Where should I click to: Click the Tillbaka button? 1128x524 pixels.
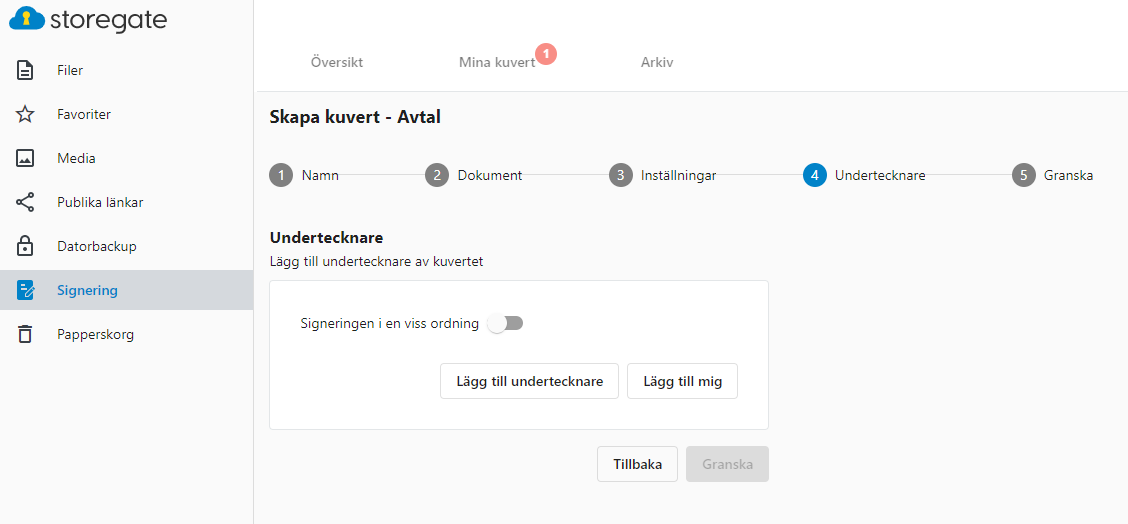pos(637,464)
